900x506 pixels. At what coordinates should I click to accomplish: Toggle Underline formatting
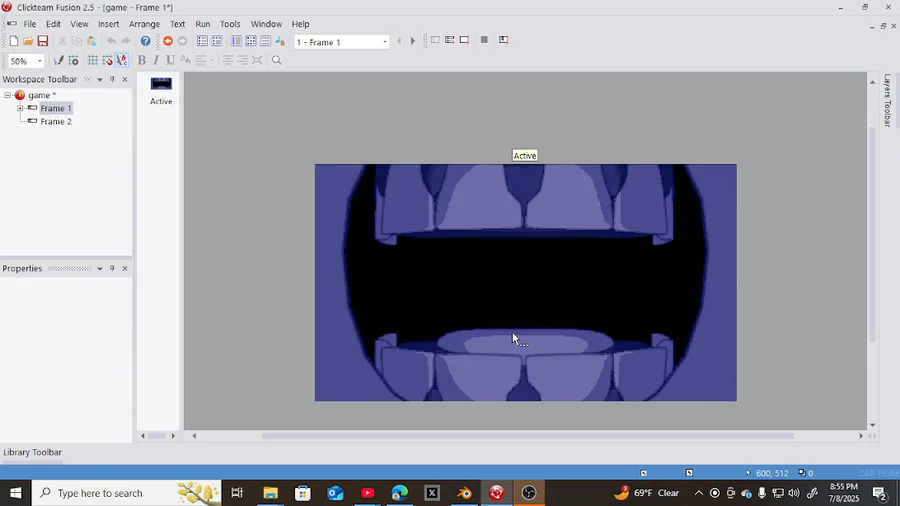170,60
